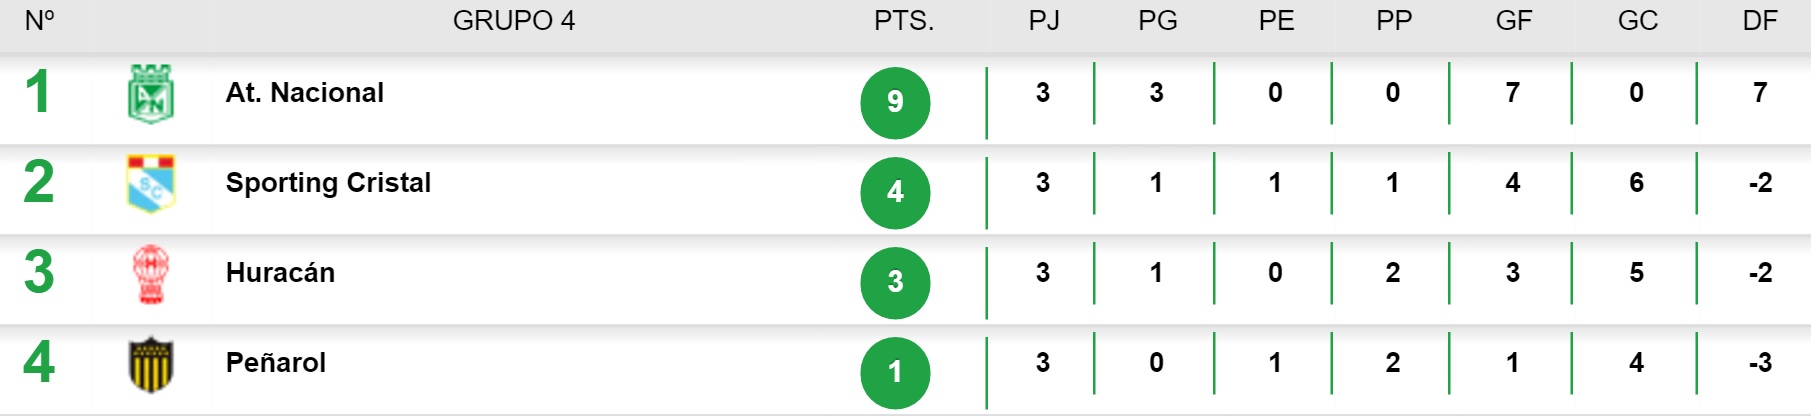
Task: Click the green position number 4
Action: (x=38, y=362)
